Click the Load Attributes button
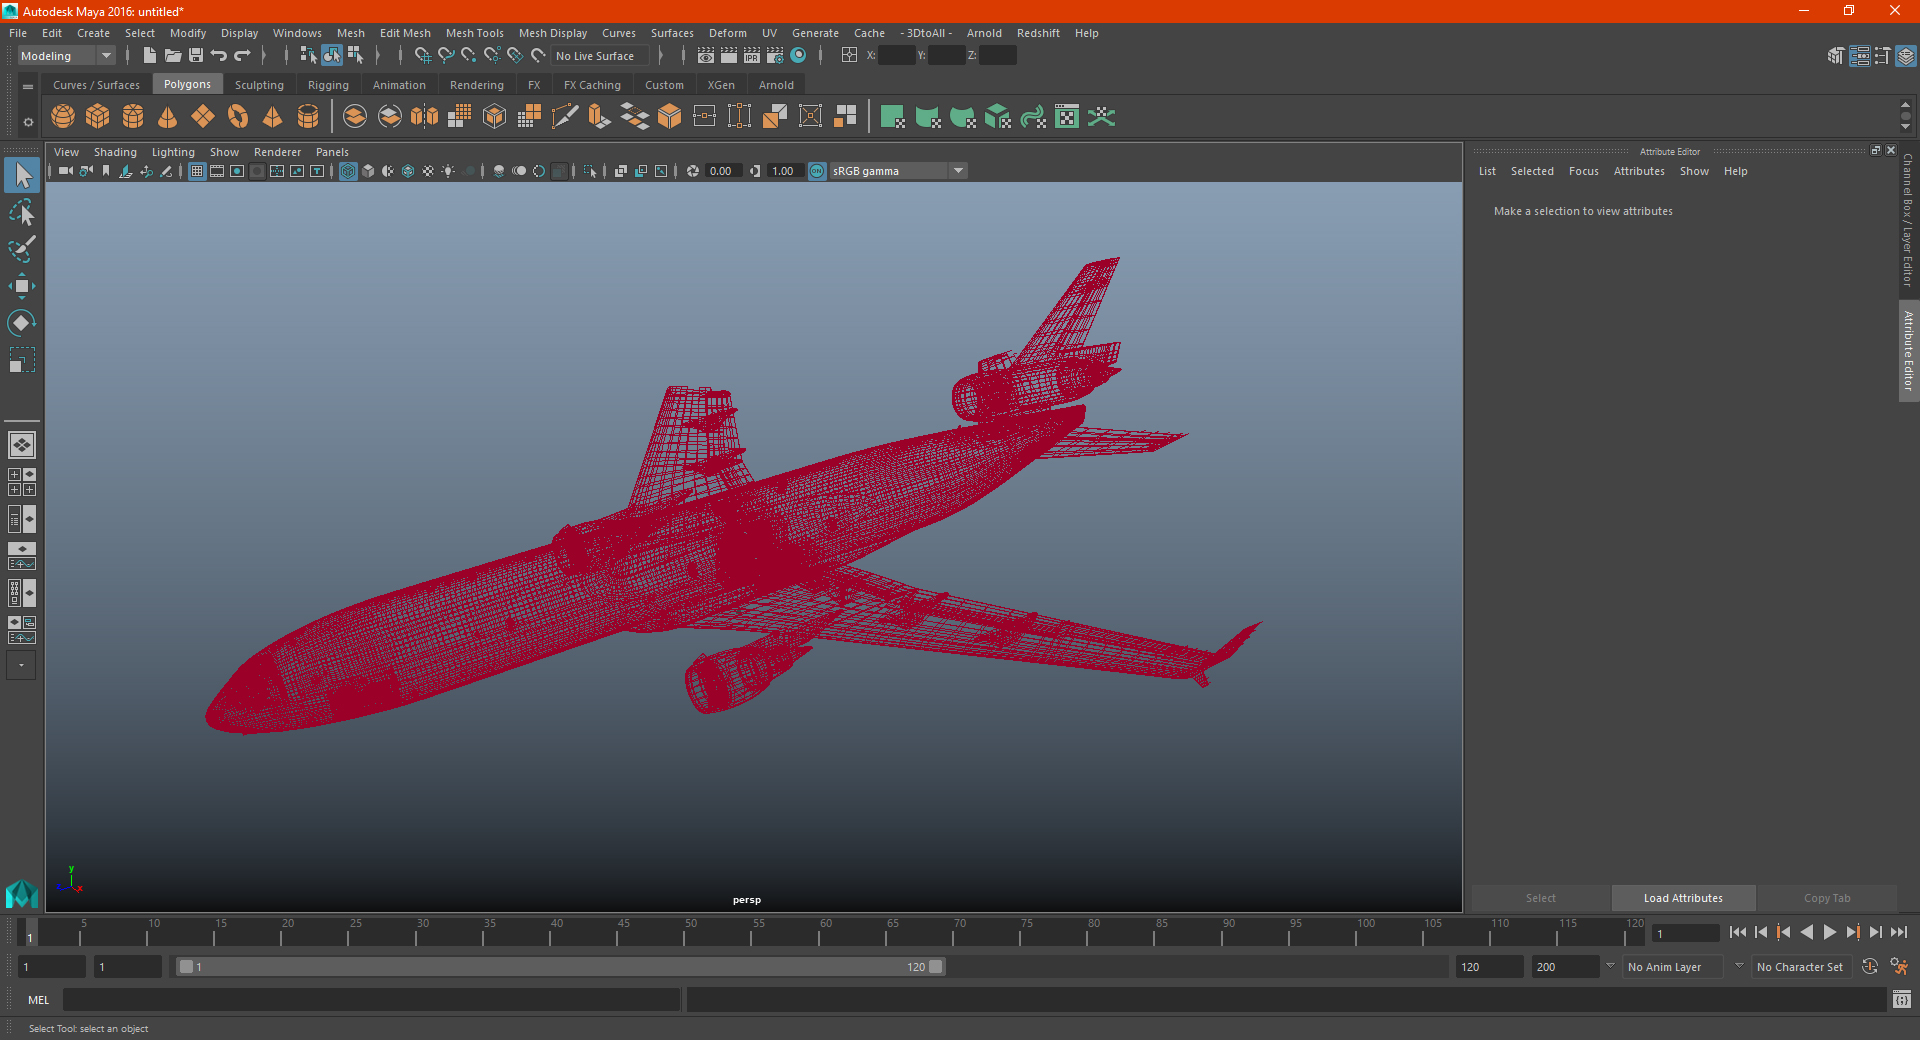This screenshot has height=1040, width=1920. pos(1683,898)
